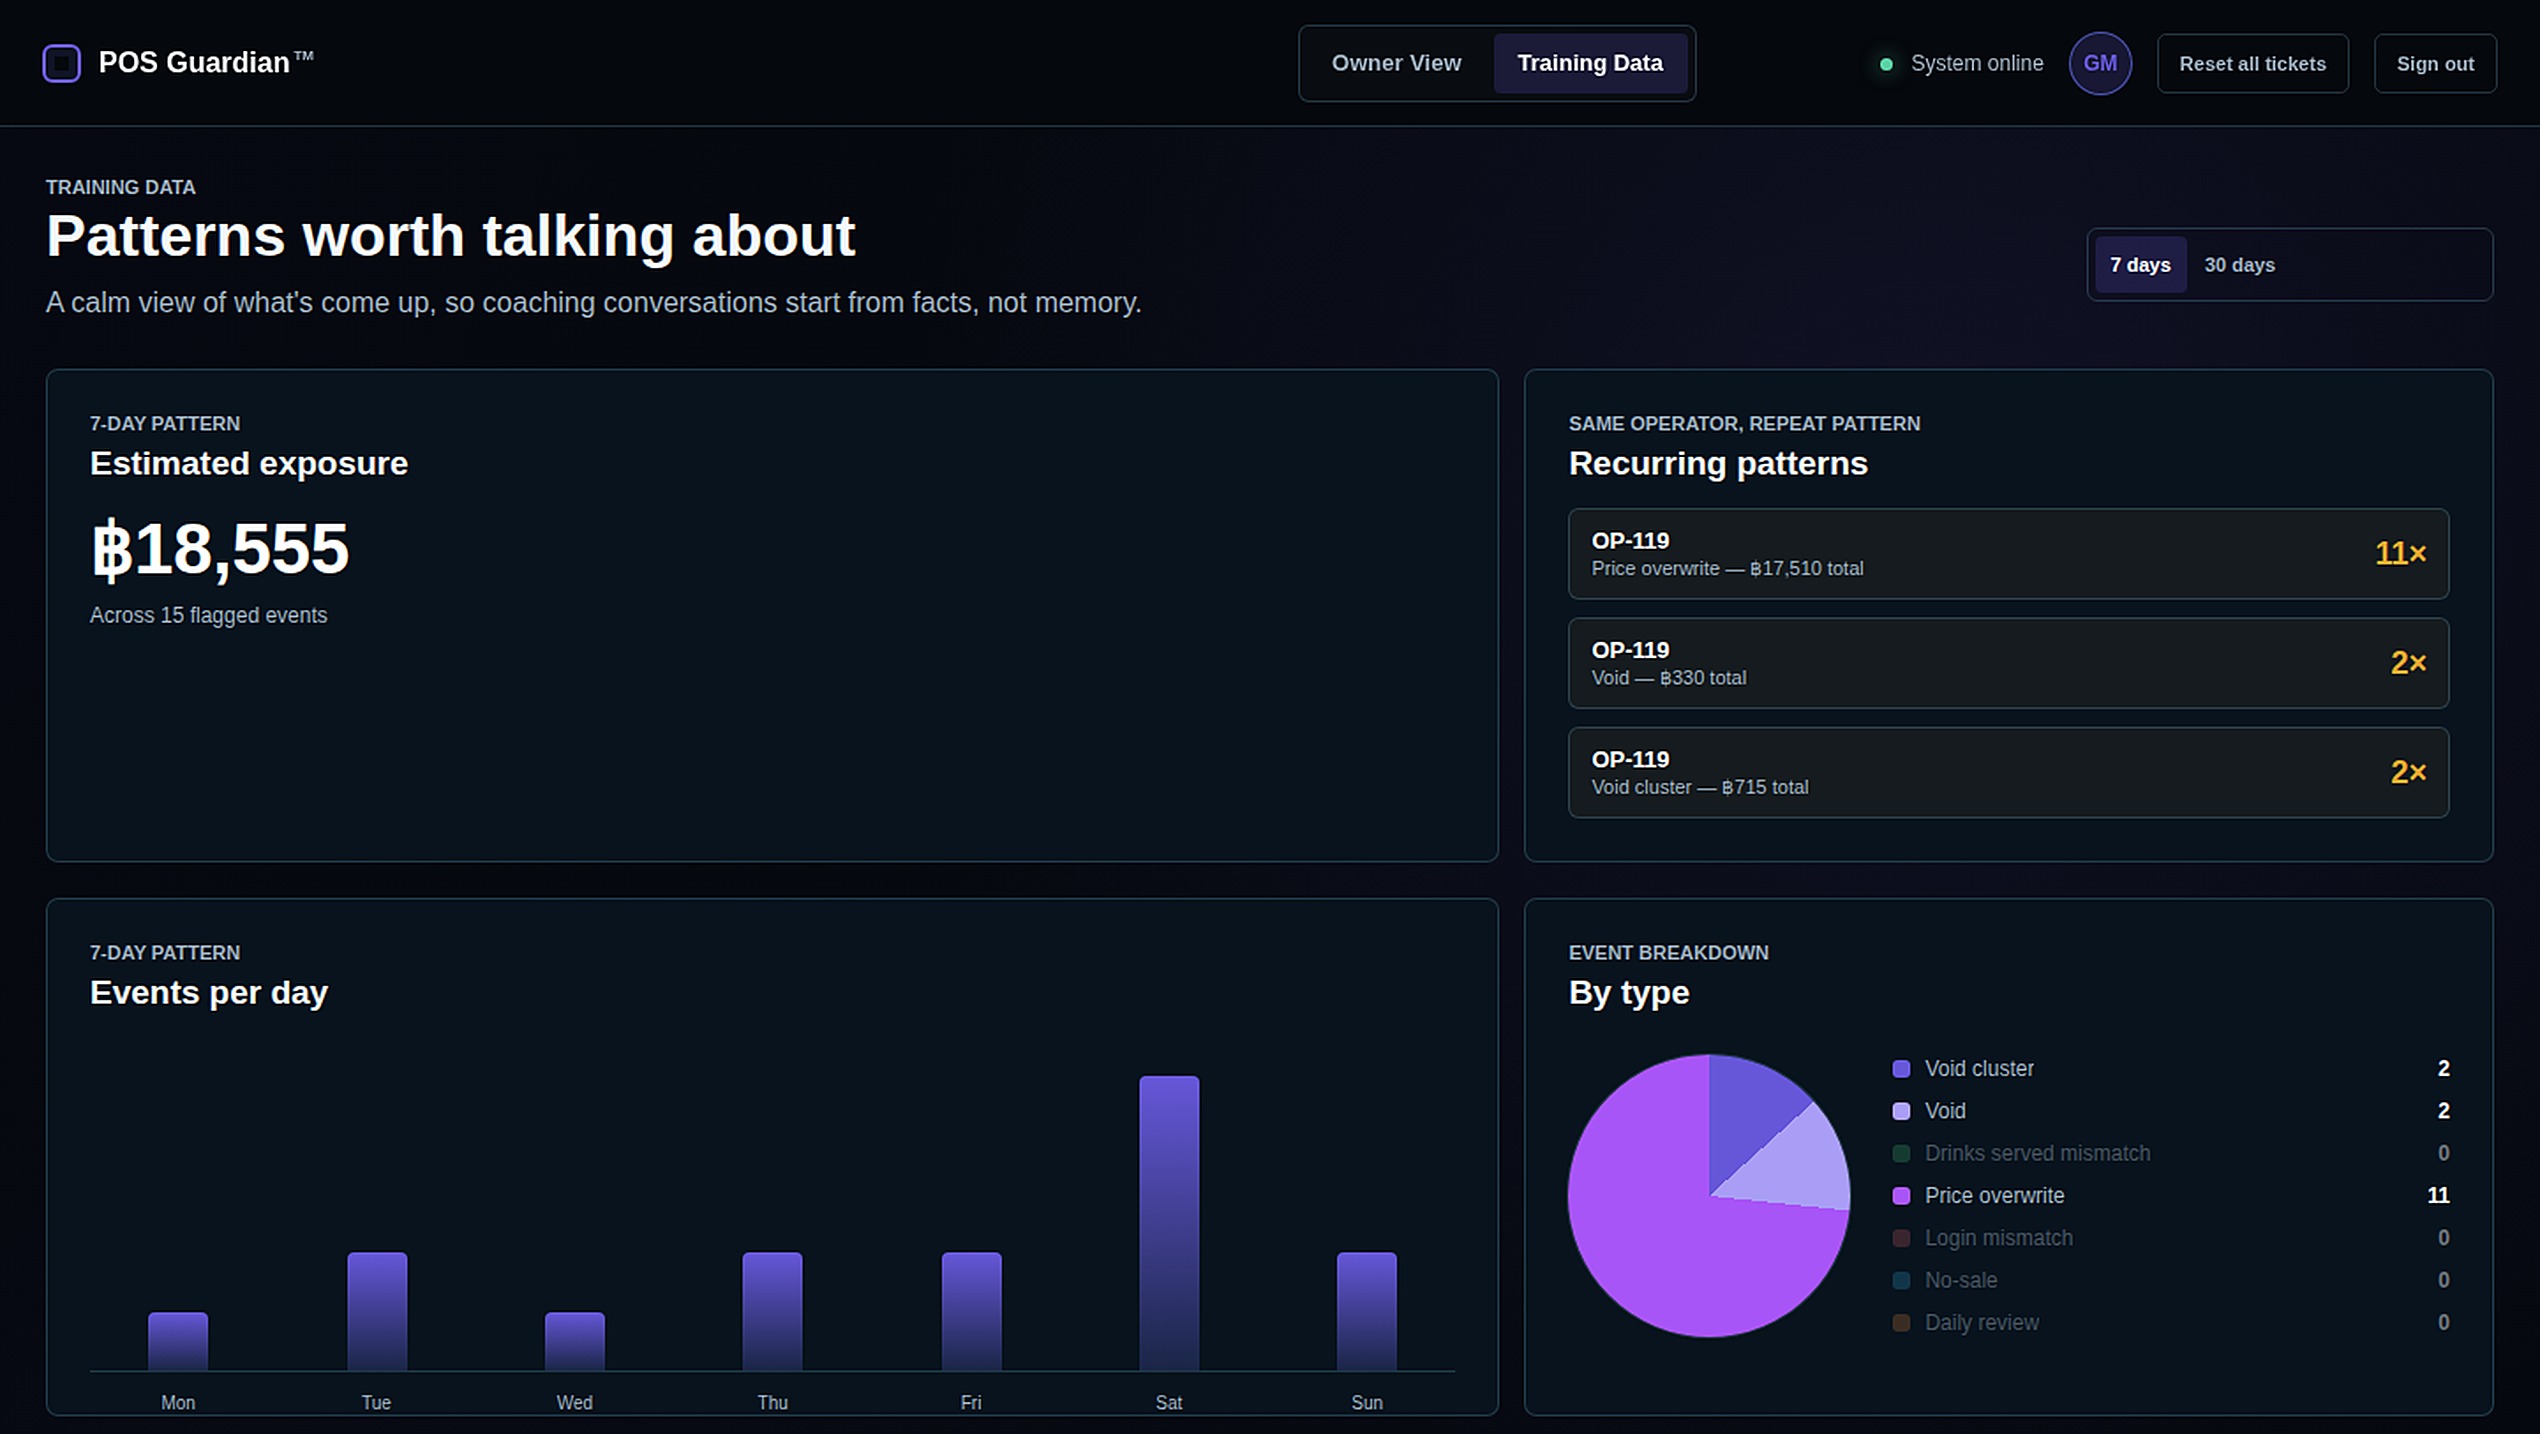Click the Tuesday bar in the chart

376,1311
